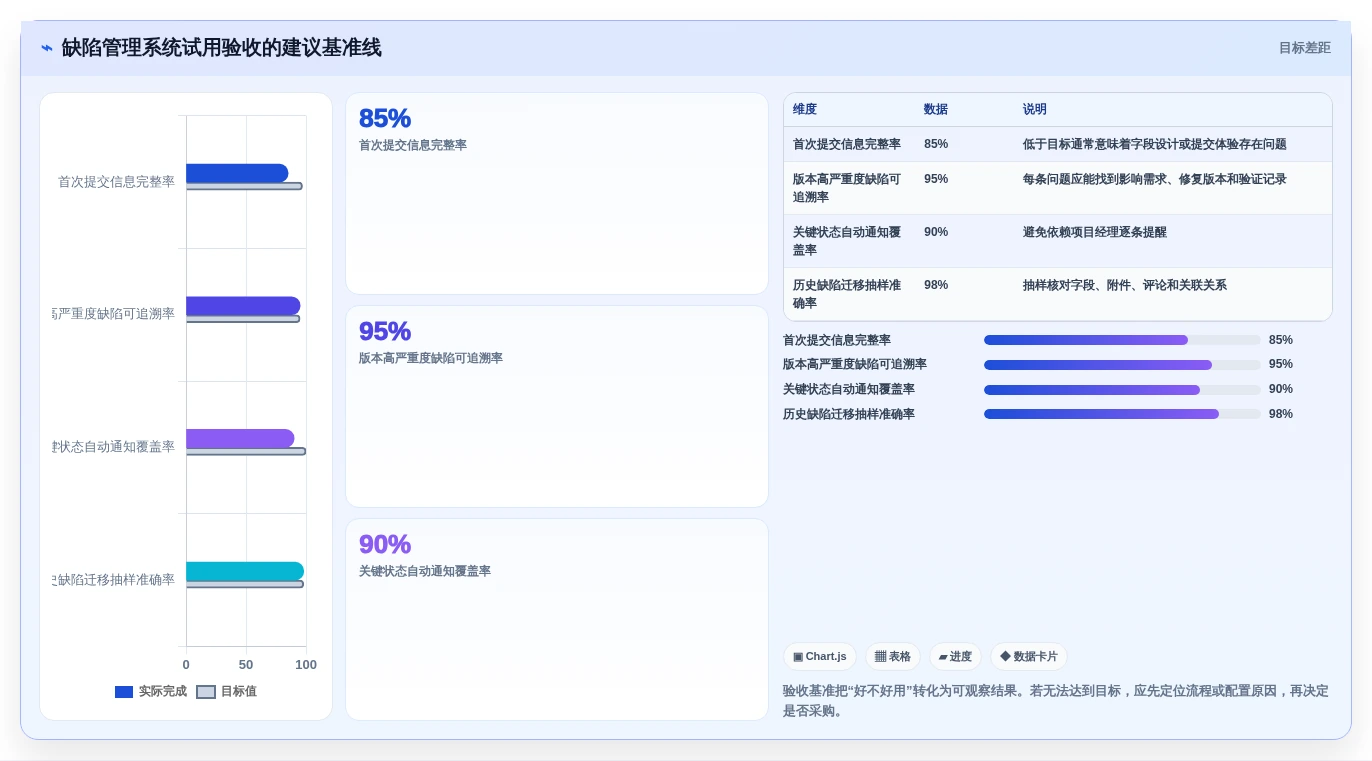Click the indigo 严重度缺陷可追溯率 chart bar

(x=243, y=306)
